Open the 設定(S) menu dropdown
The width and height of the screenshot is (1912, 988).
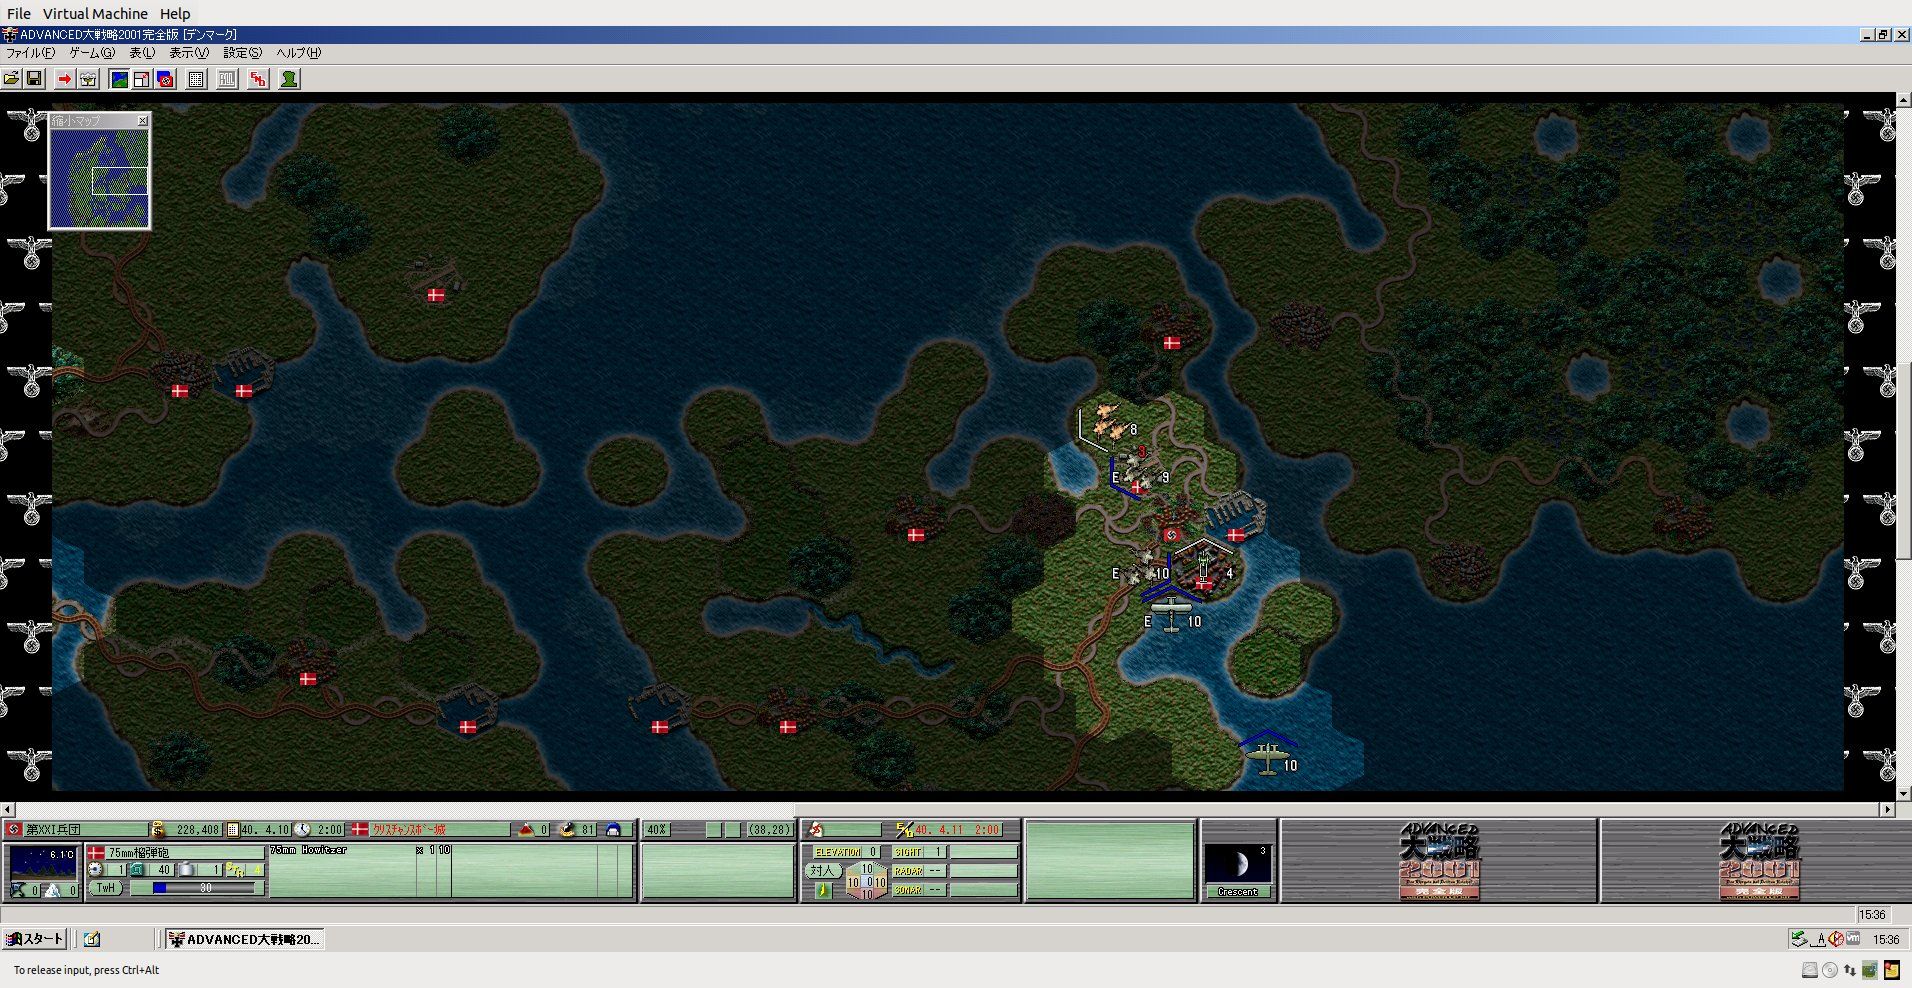pos(242,53)
